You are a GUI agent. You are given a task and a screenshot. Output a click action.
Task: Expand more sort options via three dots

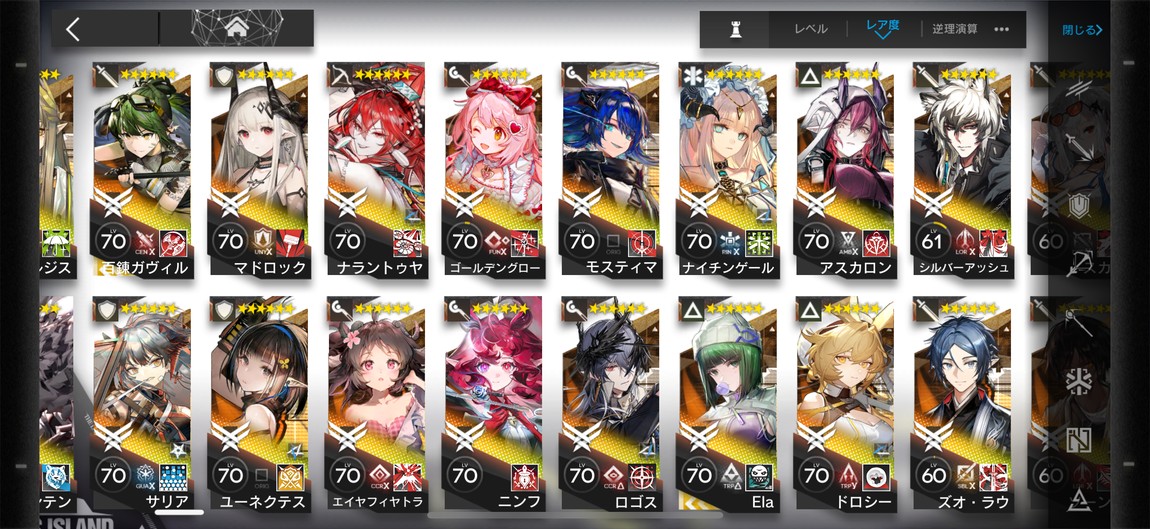point(1001,29)
